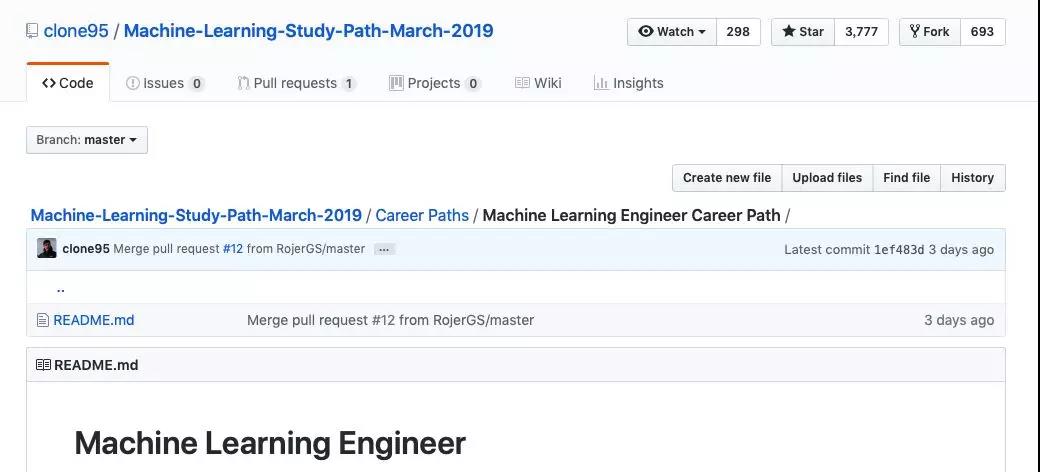1040x472 pixels.
Task: Fork this repository
Action: [930, 32]
